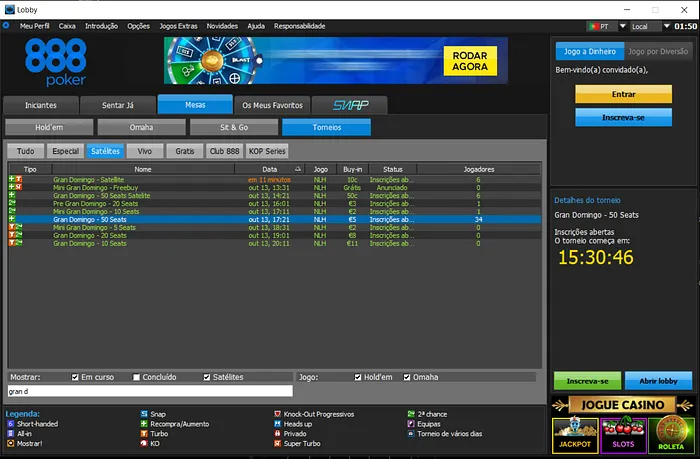Click Inscreva-se button below Entrar

pyautogui.click(x=623, y=117)
